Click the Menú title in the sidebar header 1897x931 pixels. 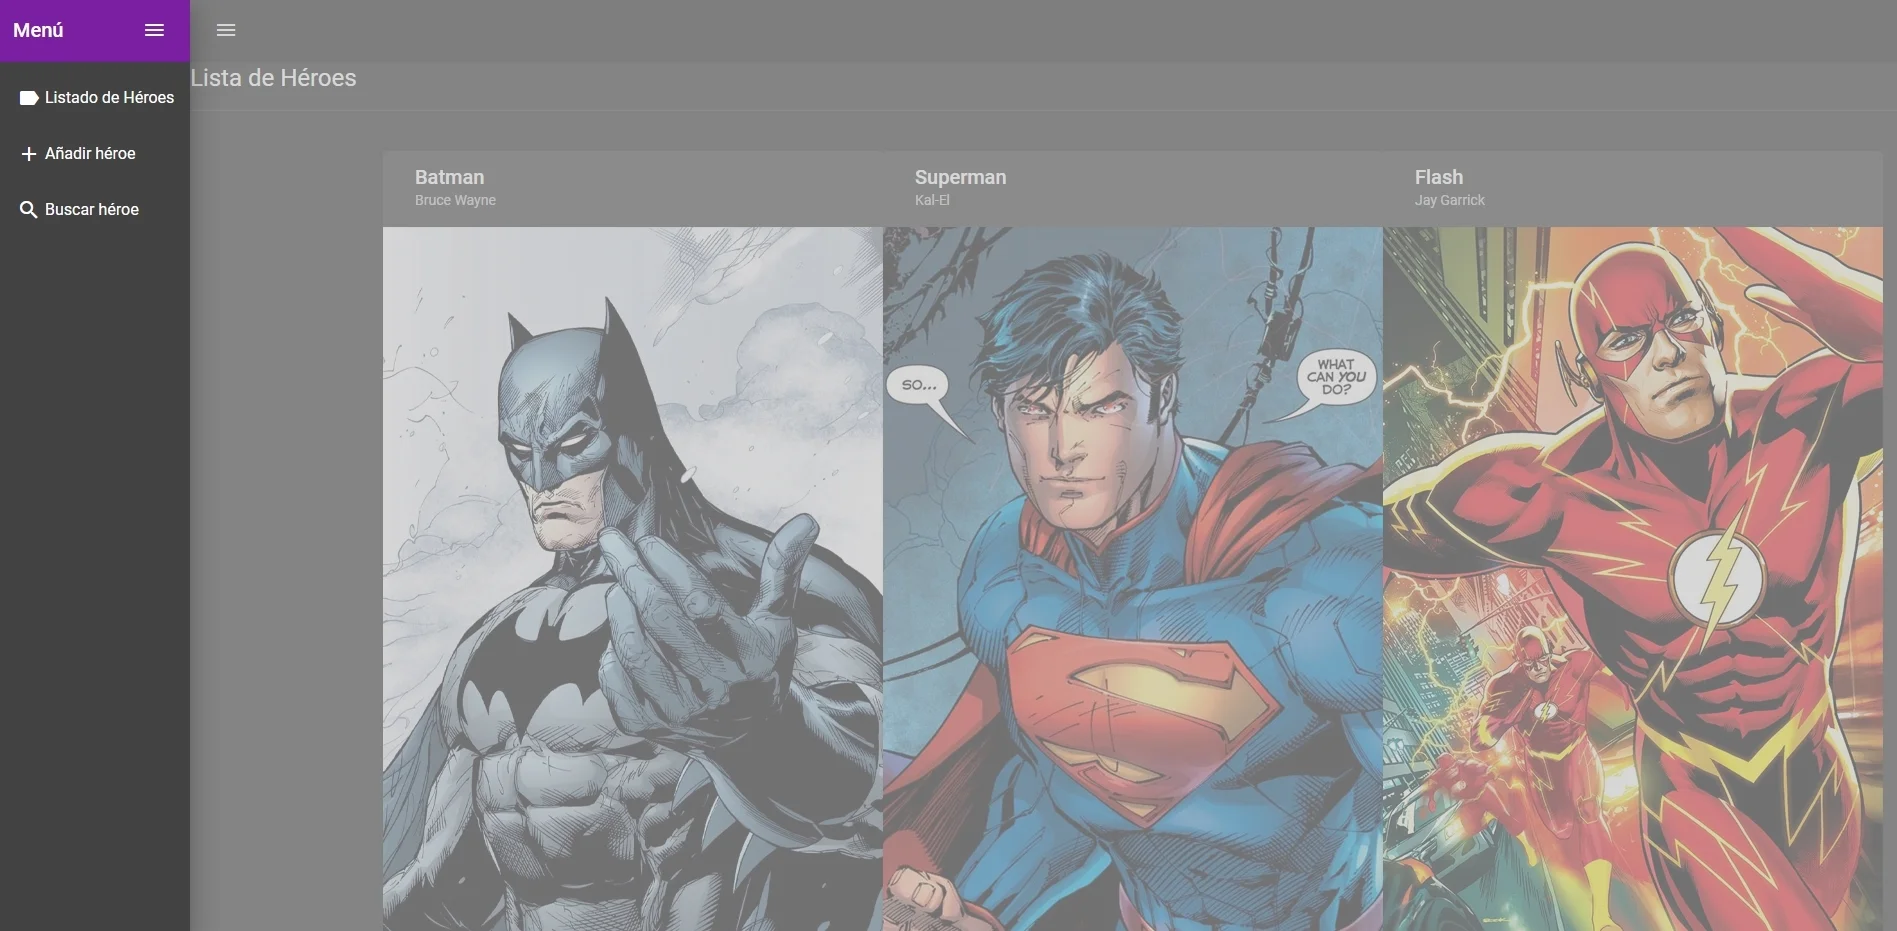click(38, 30)
